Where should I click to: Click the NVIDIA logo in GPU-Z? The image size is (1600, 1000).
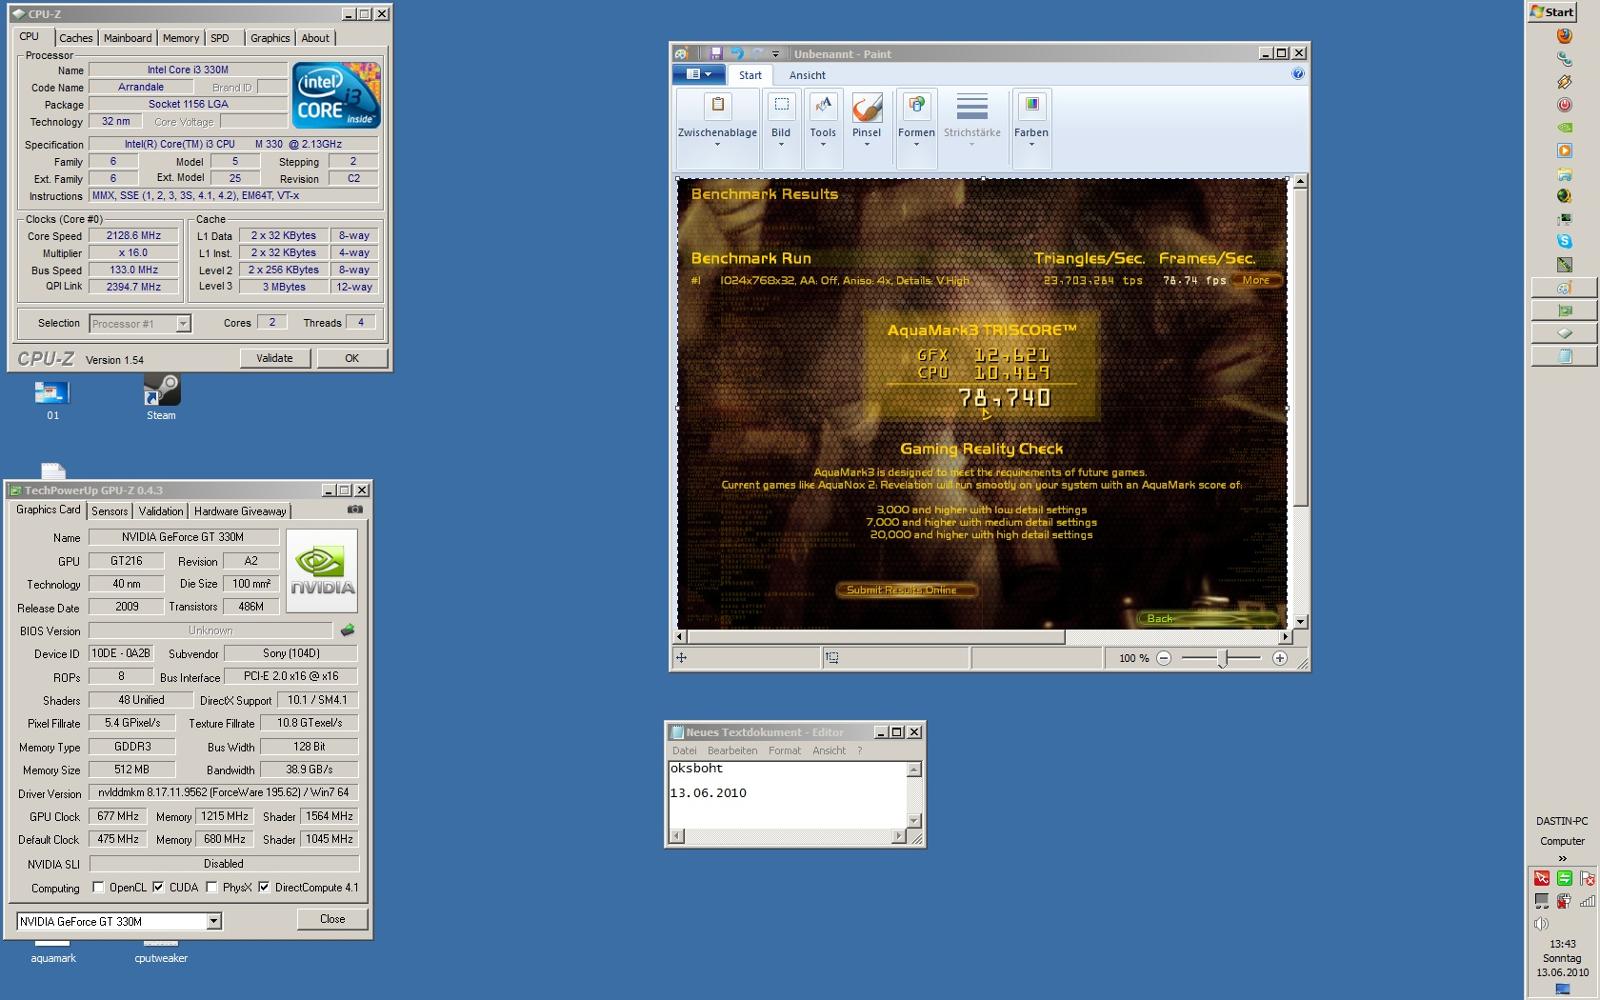[322, 571]
